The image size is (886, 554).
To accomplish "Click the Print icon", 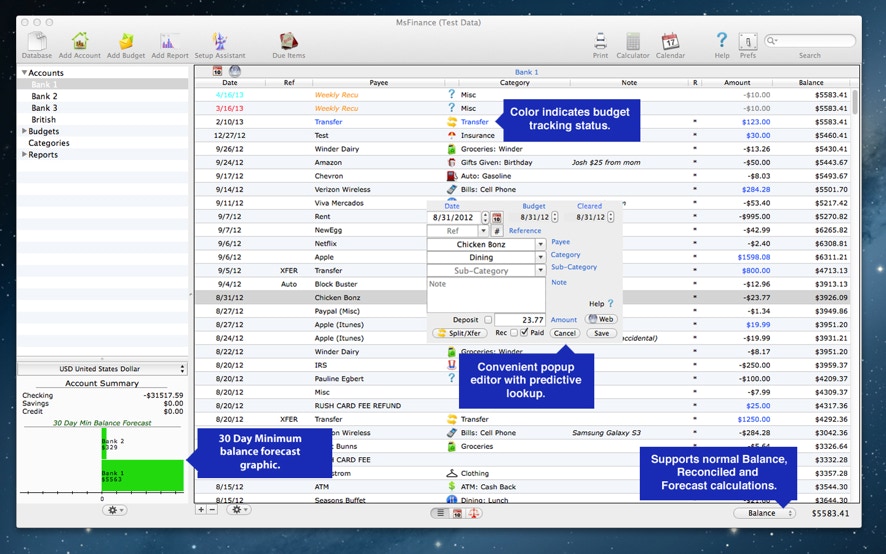I will [600, 41].
